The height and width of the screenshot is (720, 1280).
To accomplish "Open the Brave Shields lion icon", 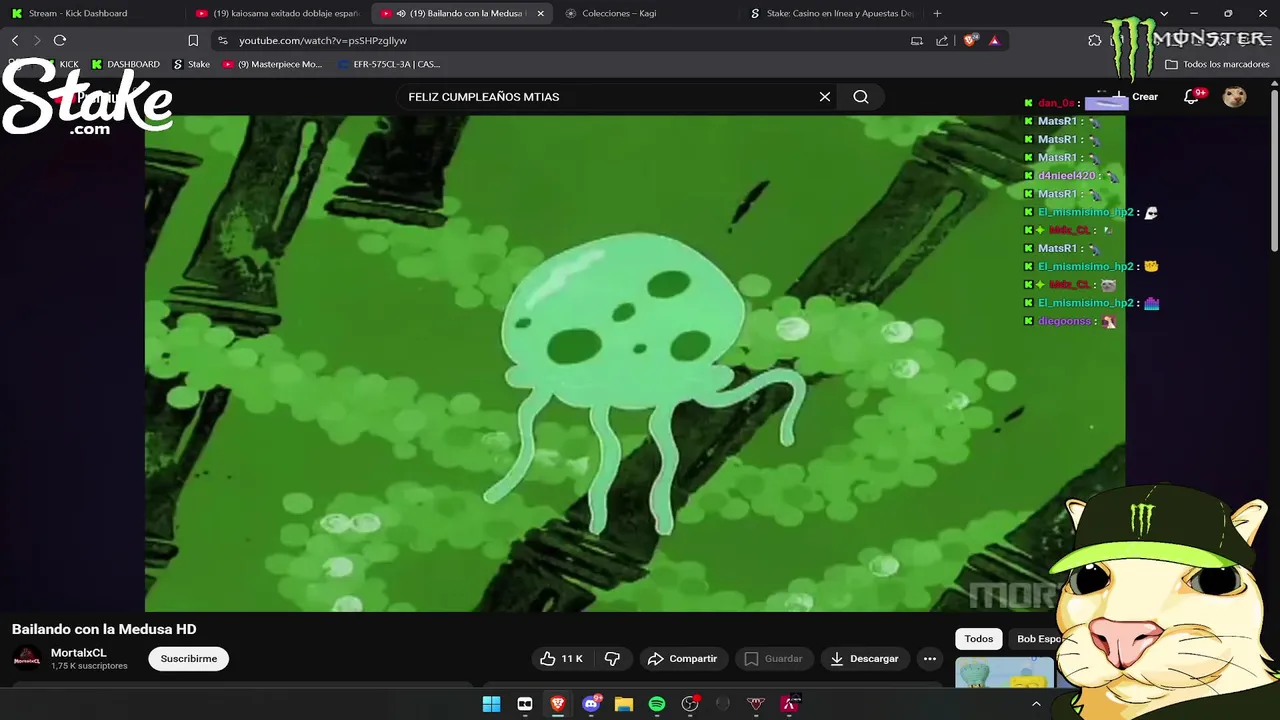I will [970, 40].
